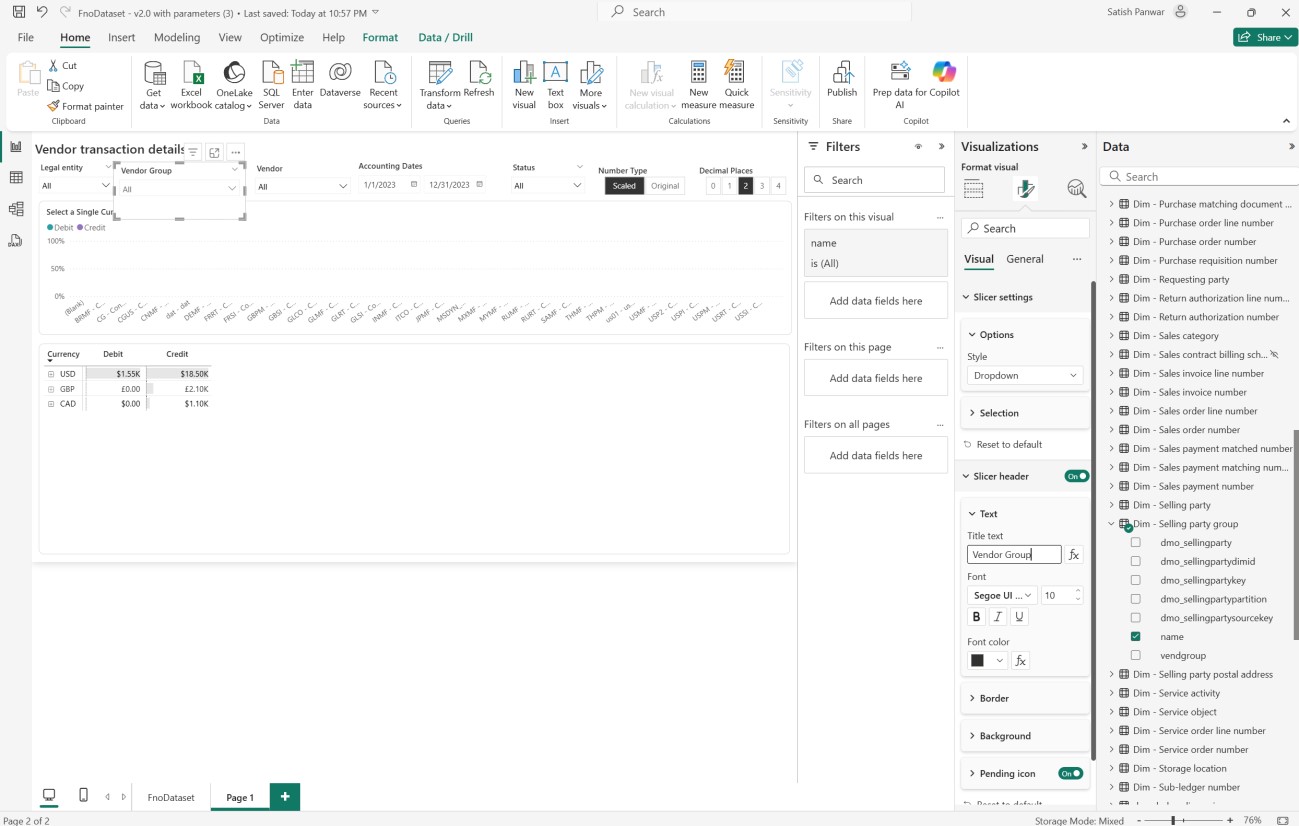Click Bold button for title font
Image resolution: width=1299 pixels, height=826 pixels.
pos(977,617)
